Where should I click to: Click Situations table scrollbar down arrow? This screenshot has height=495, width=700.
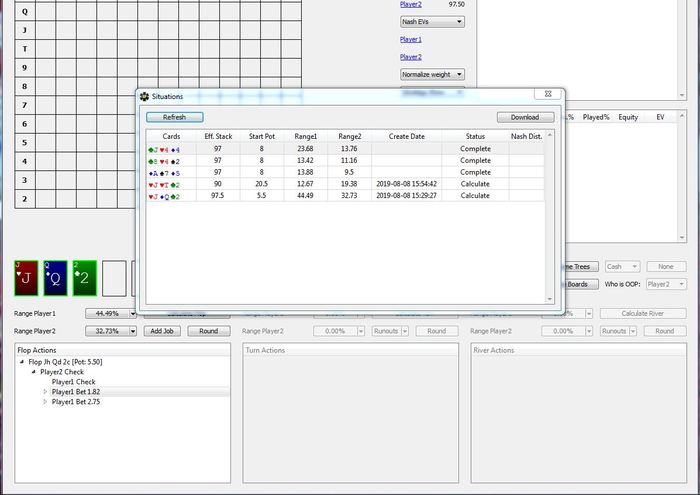click(x=550, y=299)
